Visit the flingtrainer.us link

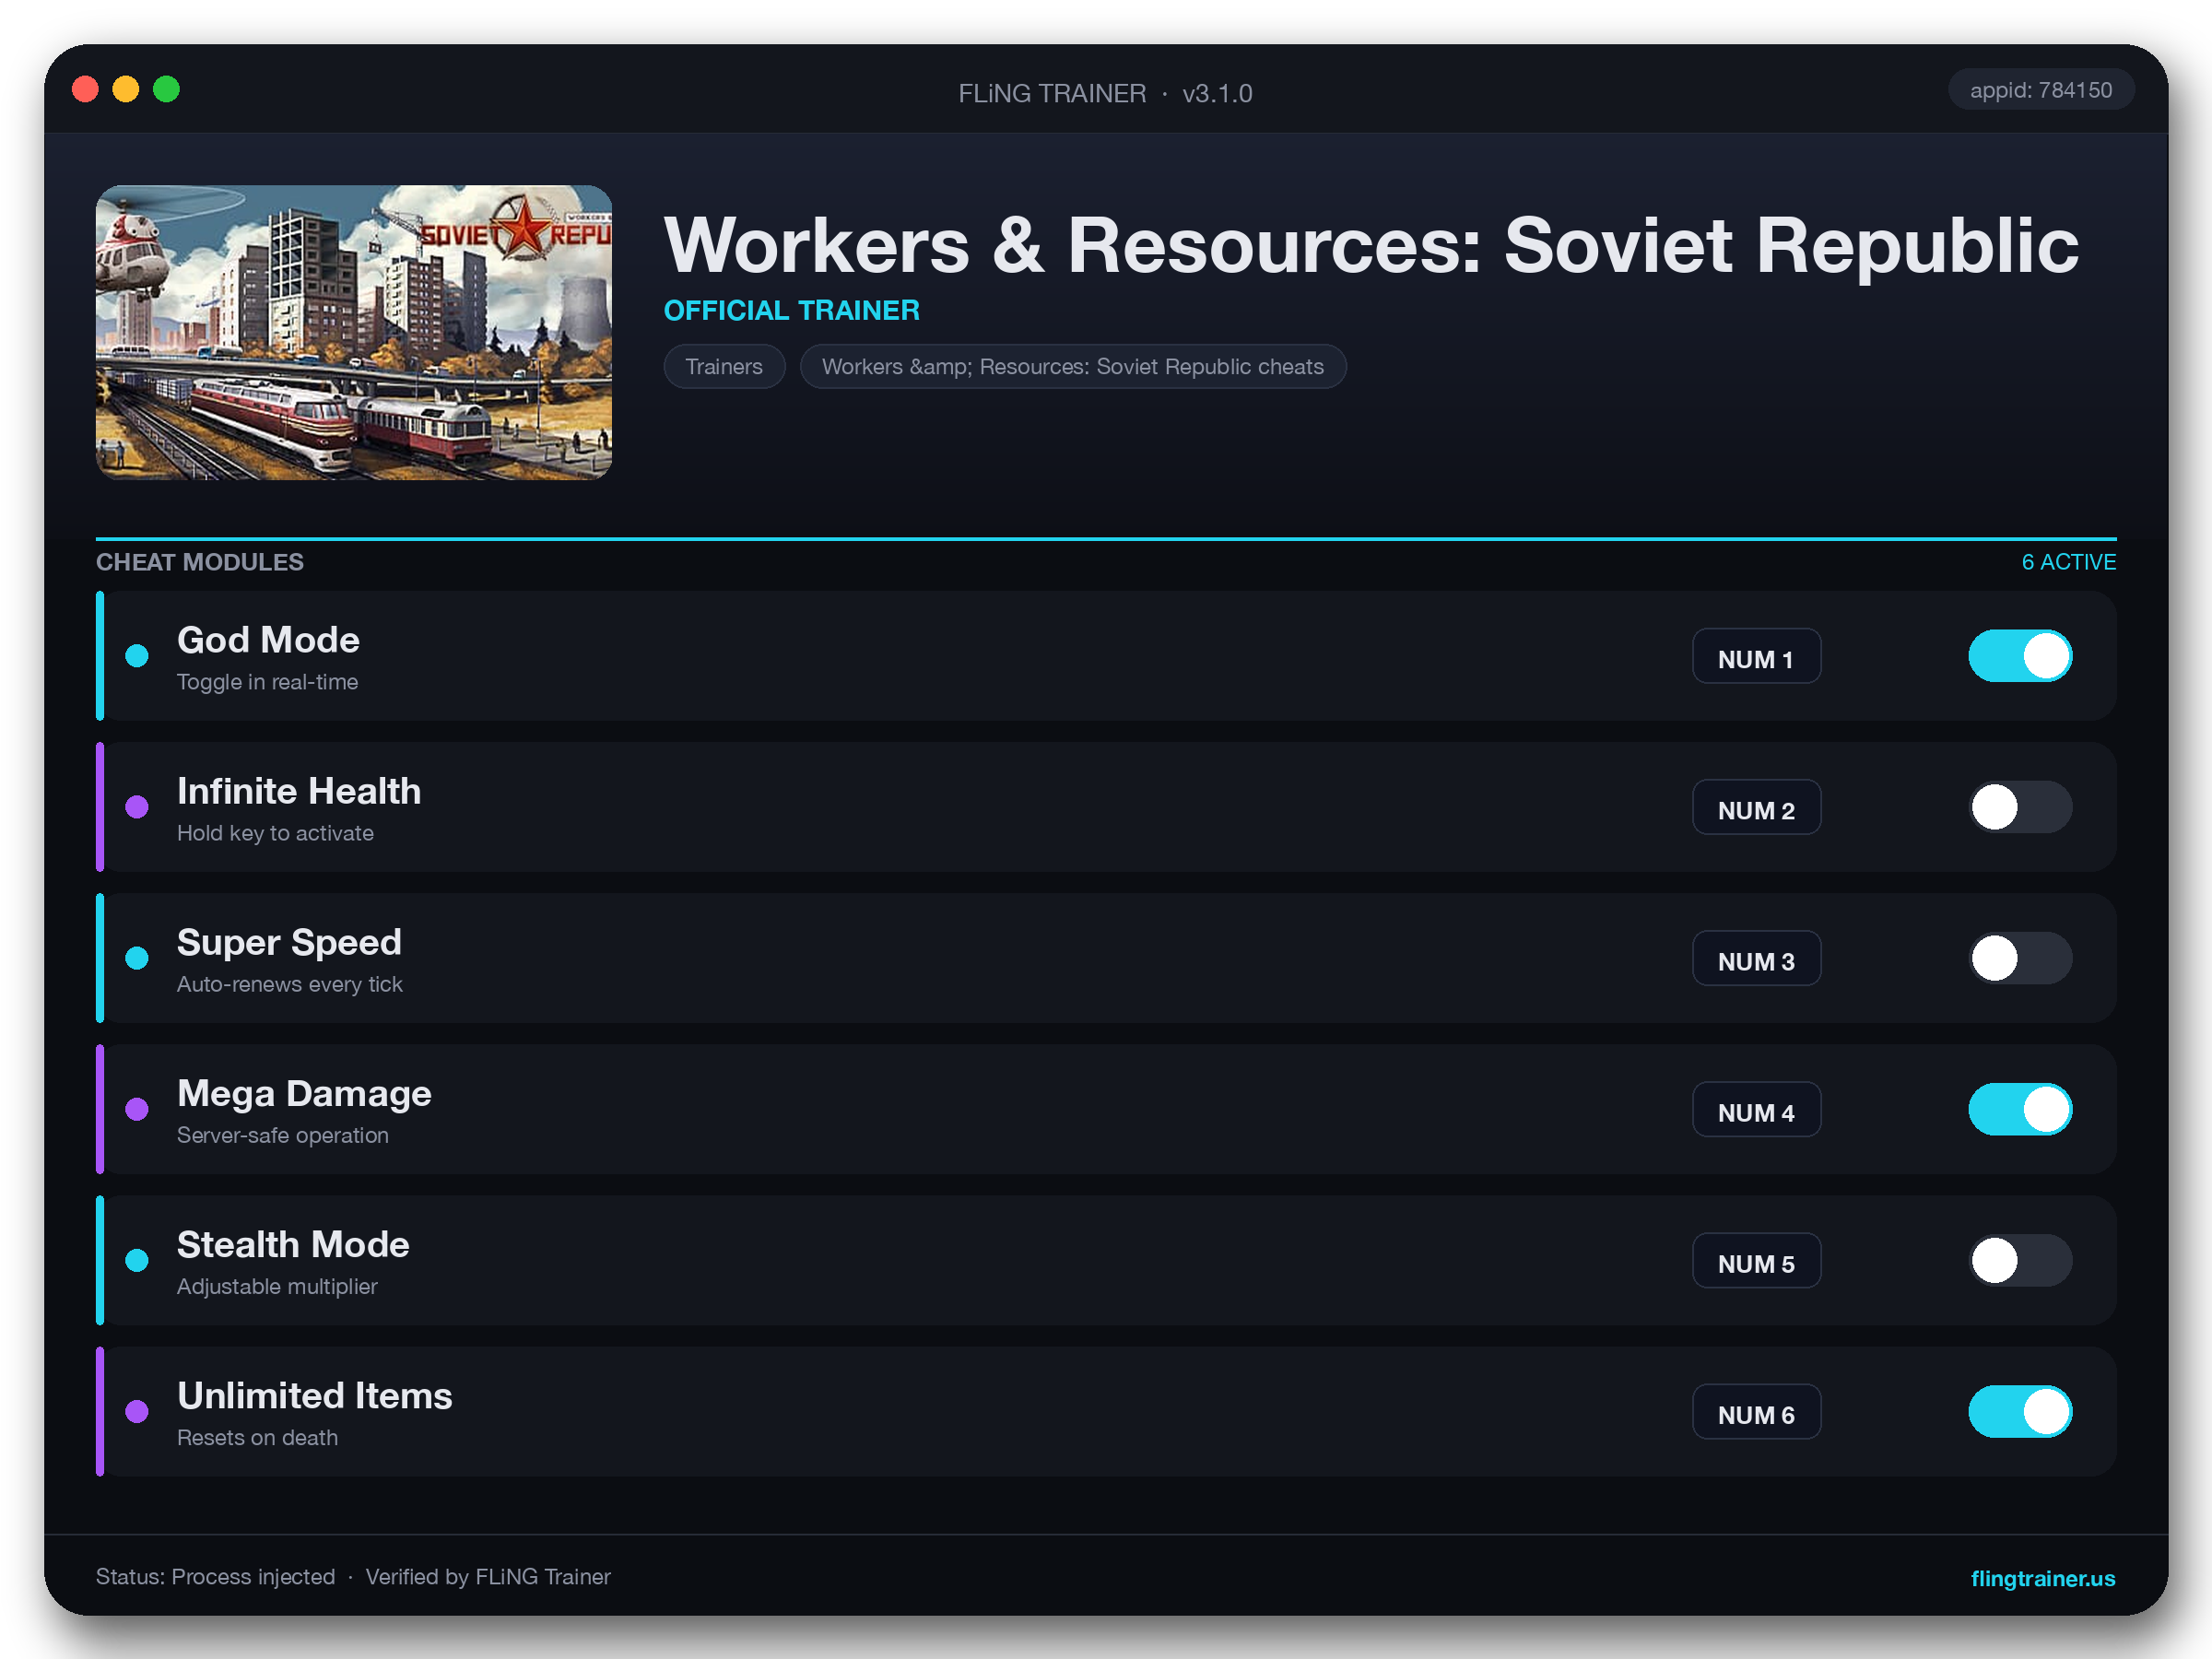coord(2042,1578)
